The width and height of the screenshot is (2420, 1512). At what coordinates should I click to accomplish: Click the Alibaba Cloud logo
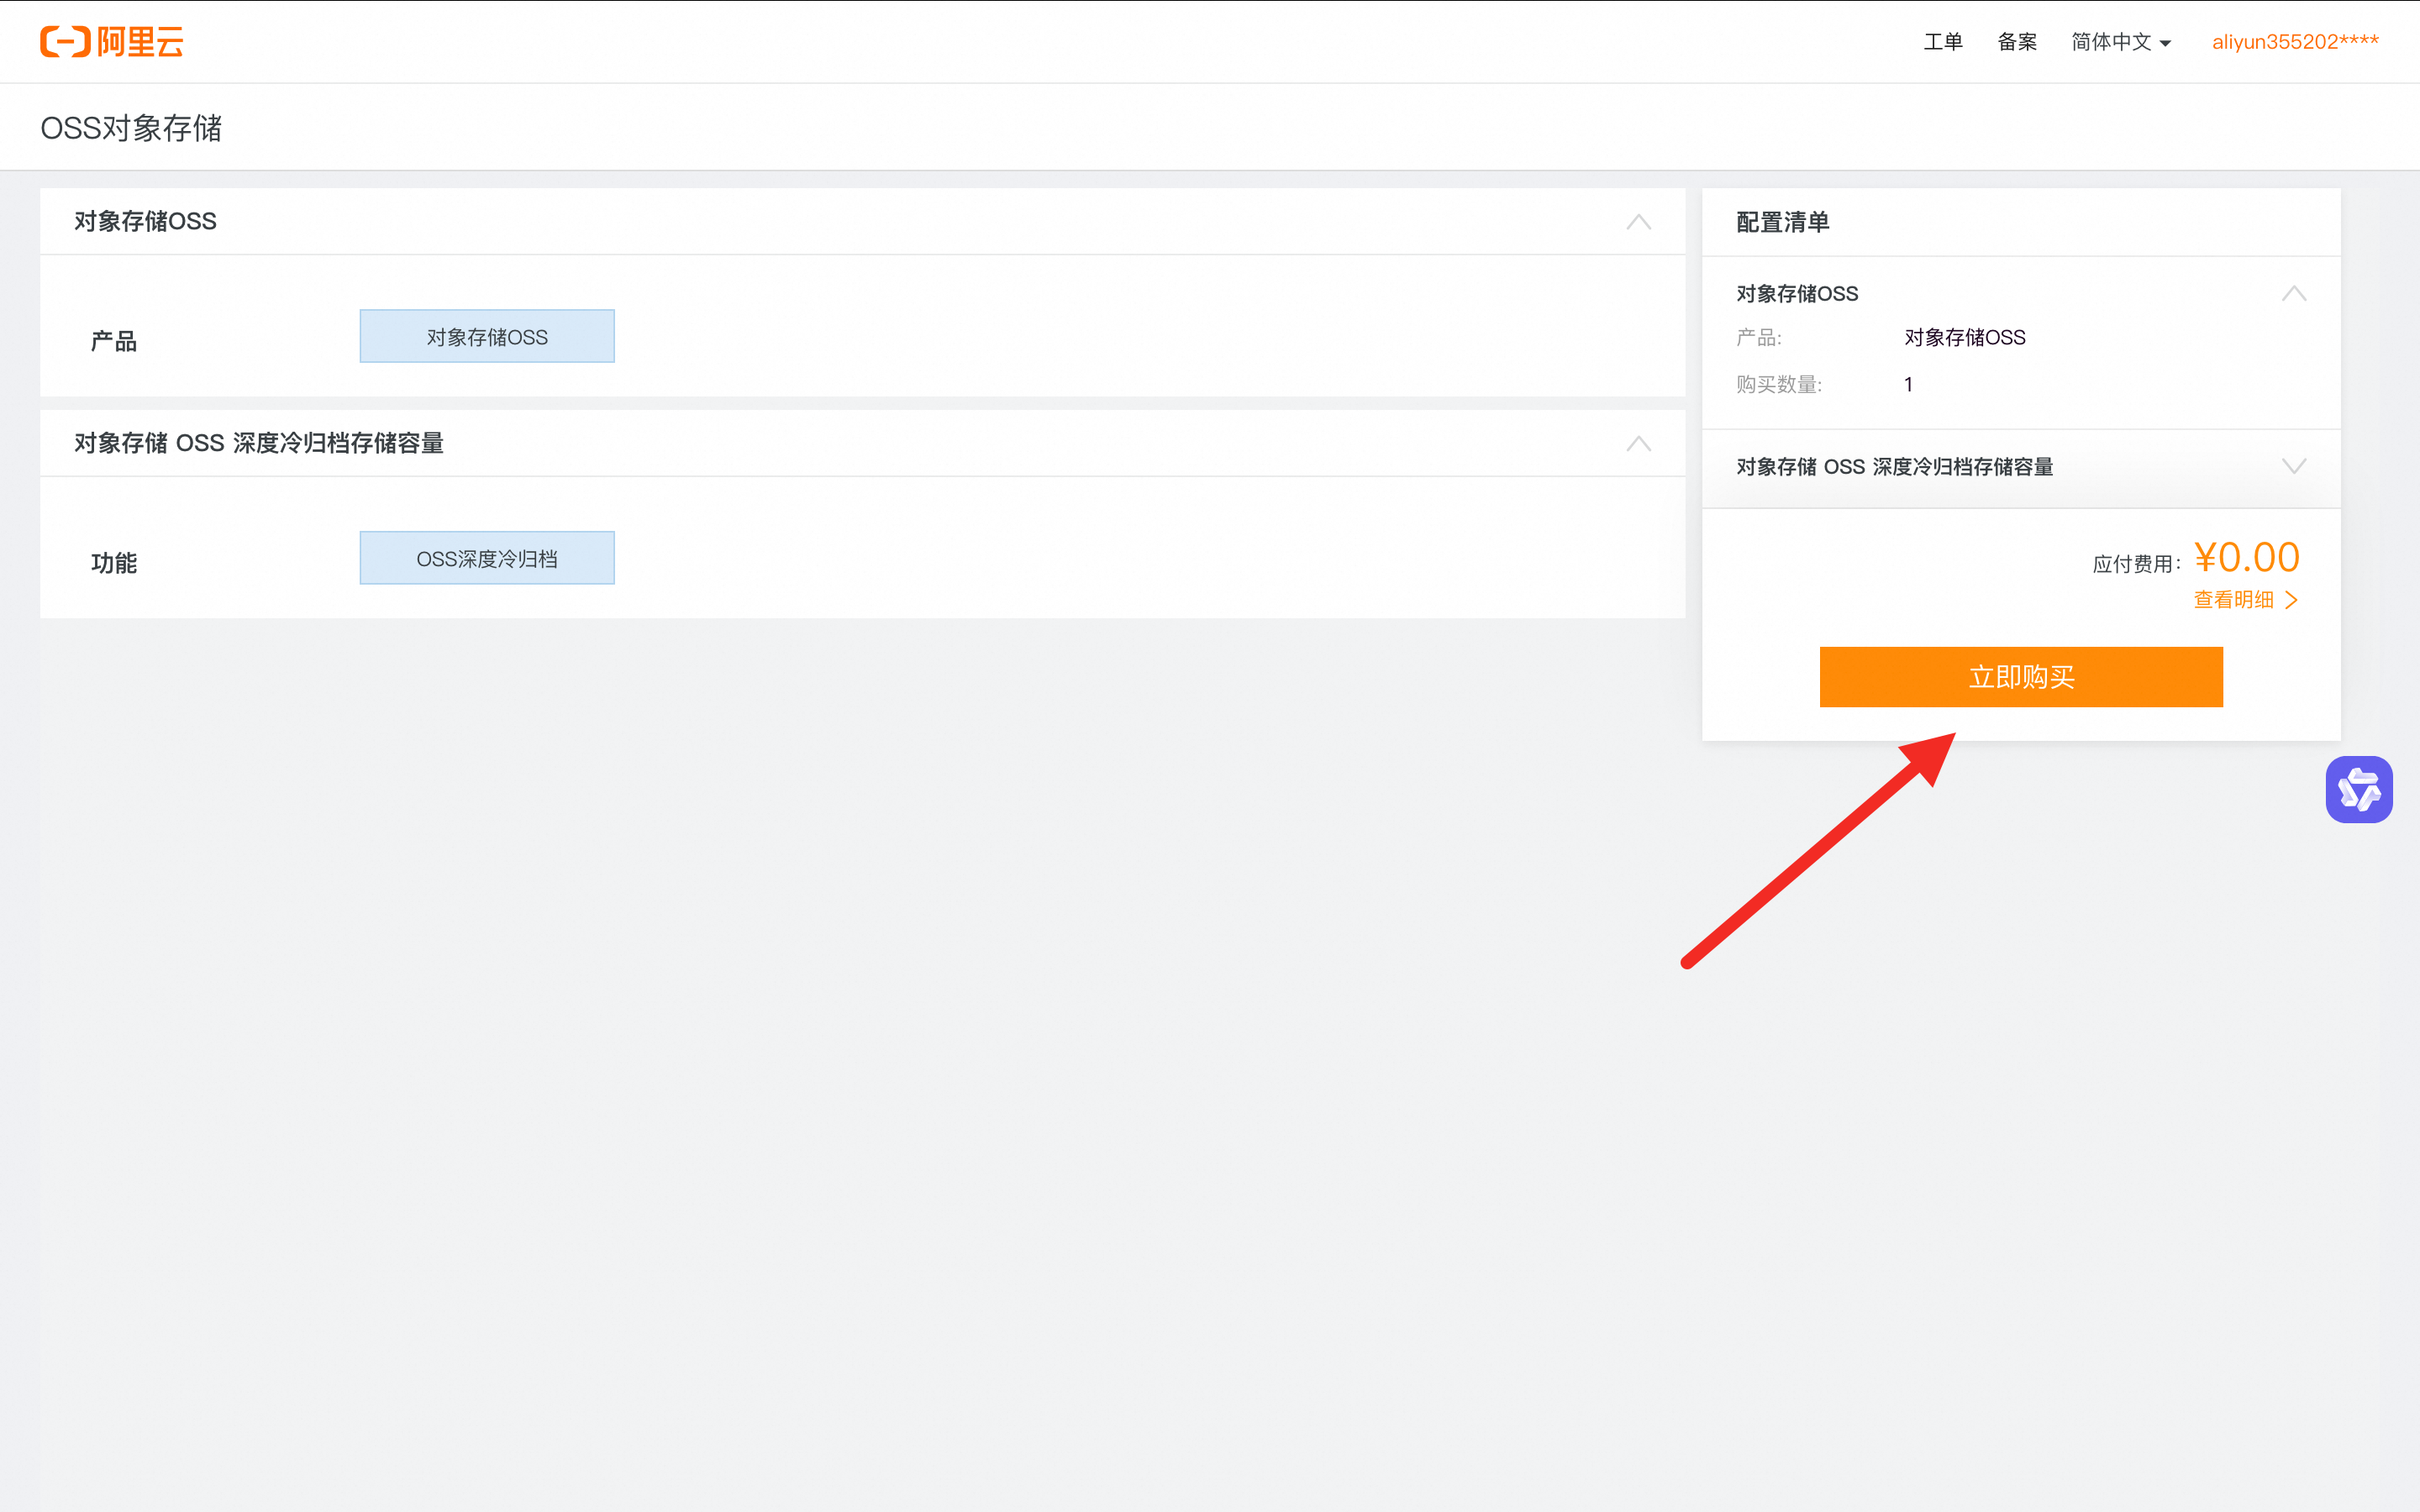112,42
